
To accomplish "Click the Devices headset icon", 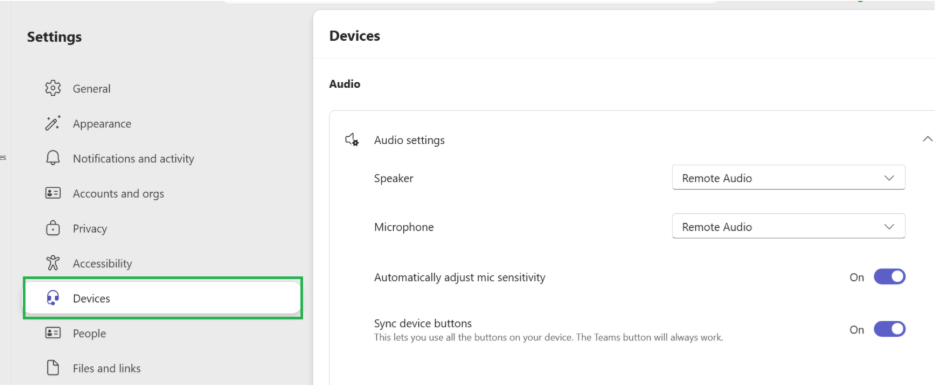I will coord(53,298).
